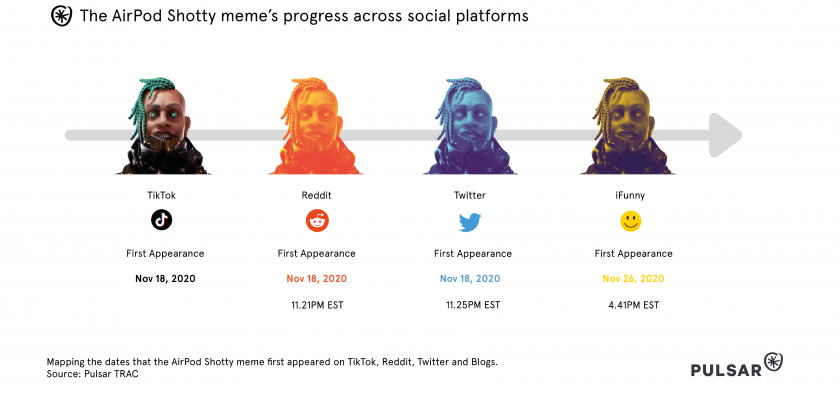Click the PULSAR wordmark text

pos(725,370)
